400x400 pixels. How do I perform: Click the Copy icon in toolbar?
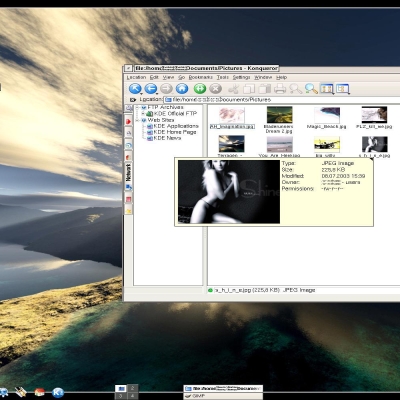249,89
